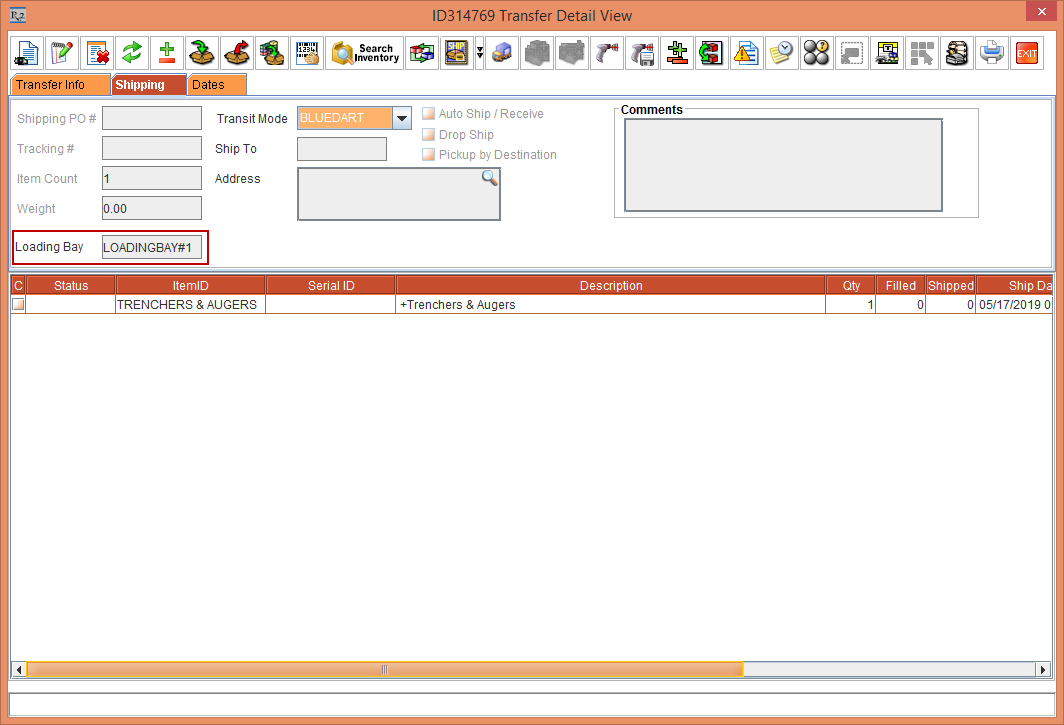Click the SHIP icon in toolbar
The width and height of the screenshot is (1064, 725).
(458, 53)
